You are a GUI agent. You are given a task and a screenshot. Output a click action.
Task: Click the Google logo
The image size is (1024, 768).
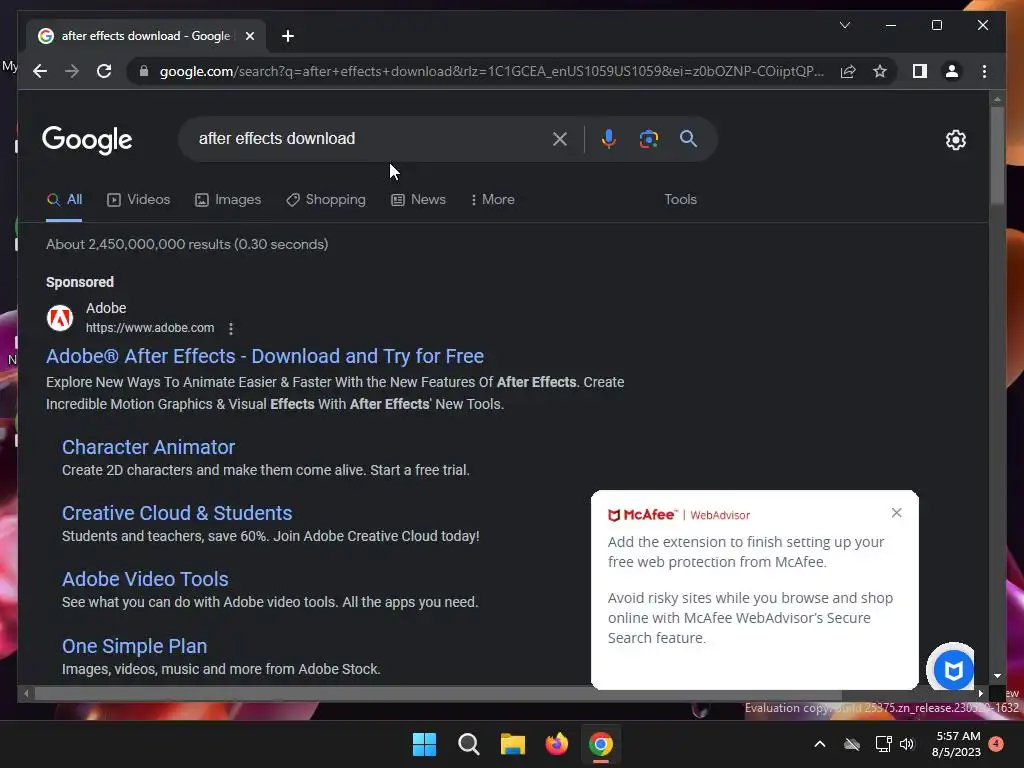[87, 140]
